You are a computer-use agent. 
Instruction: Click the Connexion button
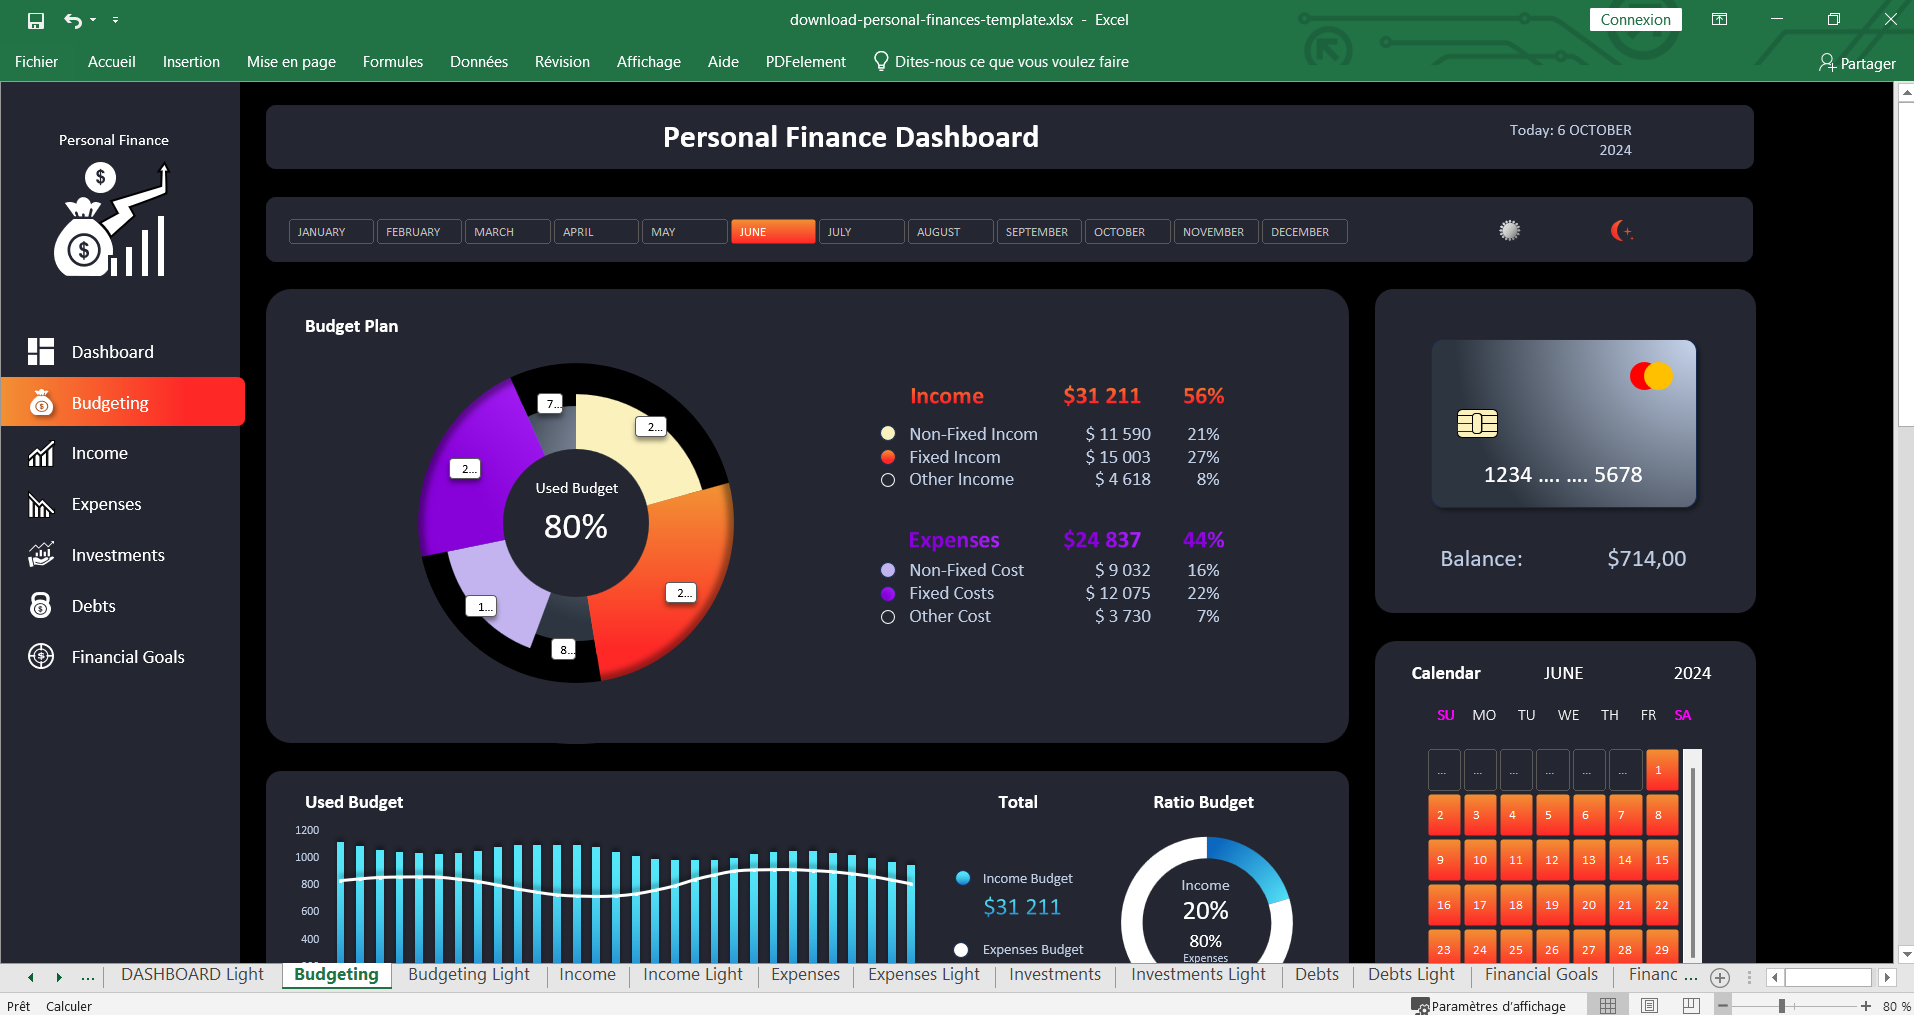[x=1635, y=19]
